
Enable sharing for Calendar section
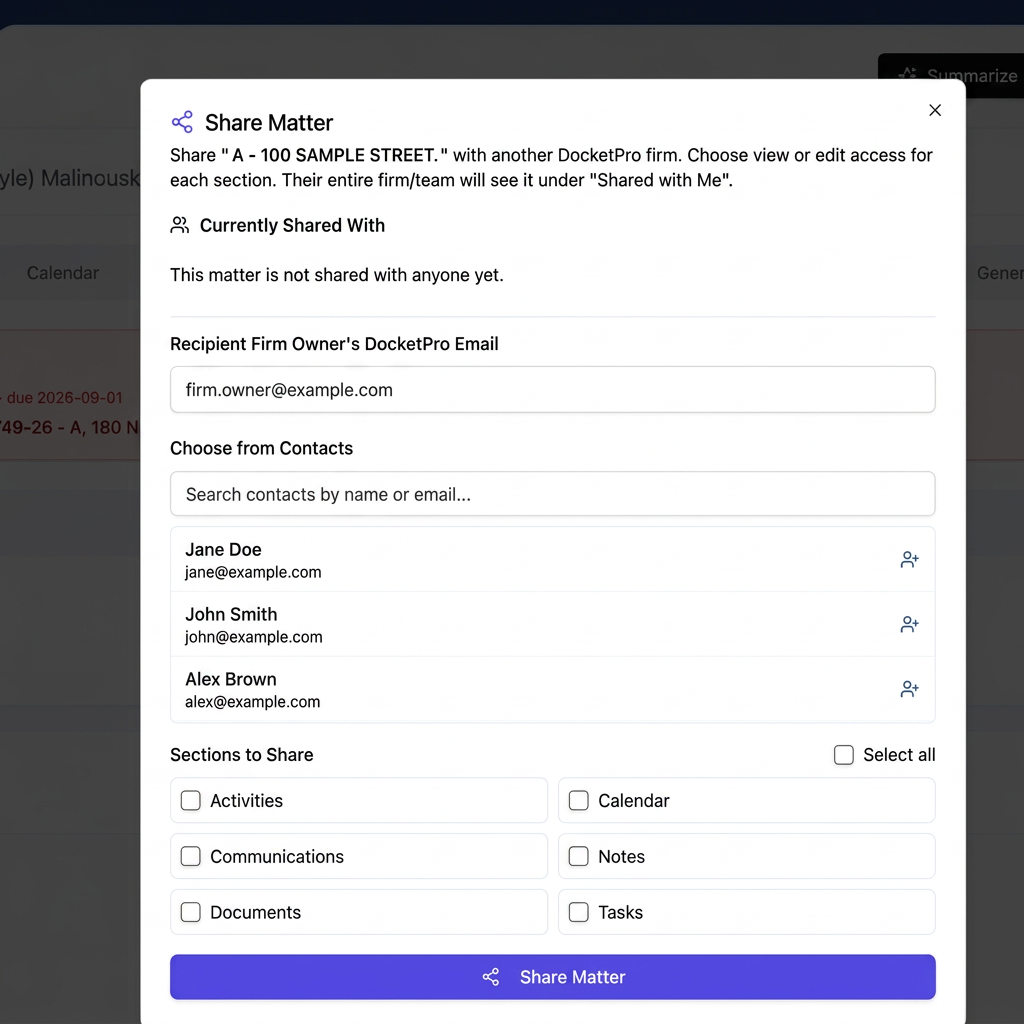(x=579, y=801)
